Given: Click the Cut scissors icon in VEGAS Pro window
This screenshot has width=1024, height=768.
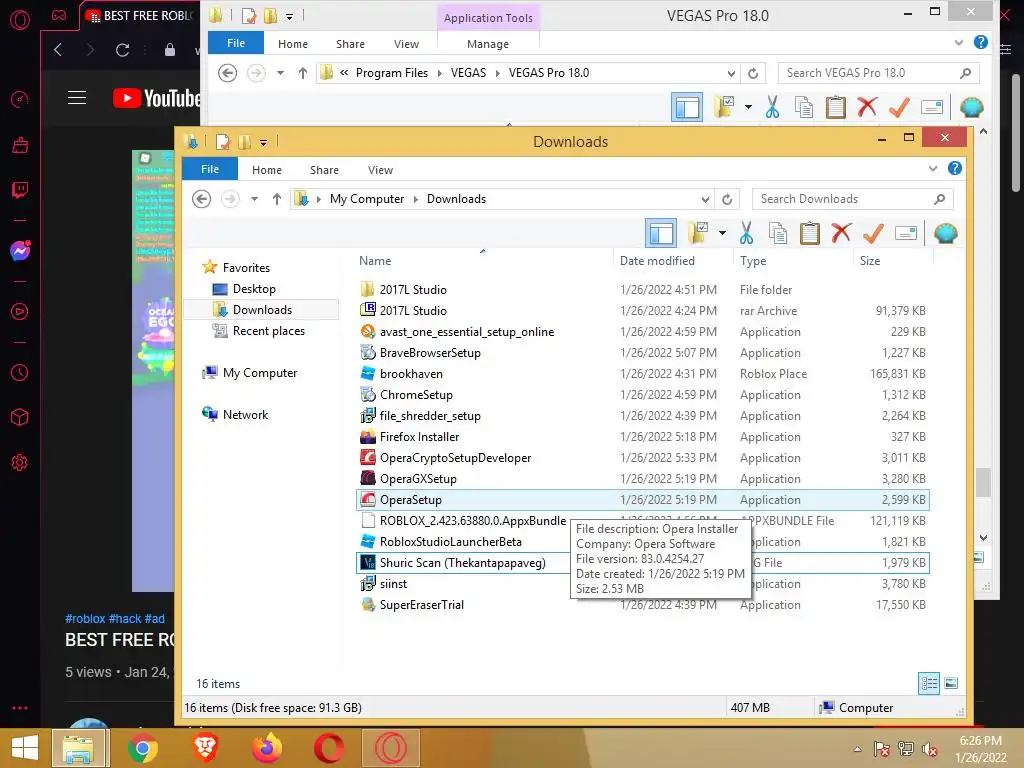Looking at the screenshot, I should coord(773,107).
